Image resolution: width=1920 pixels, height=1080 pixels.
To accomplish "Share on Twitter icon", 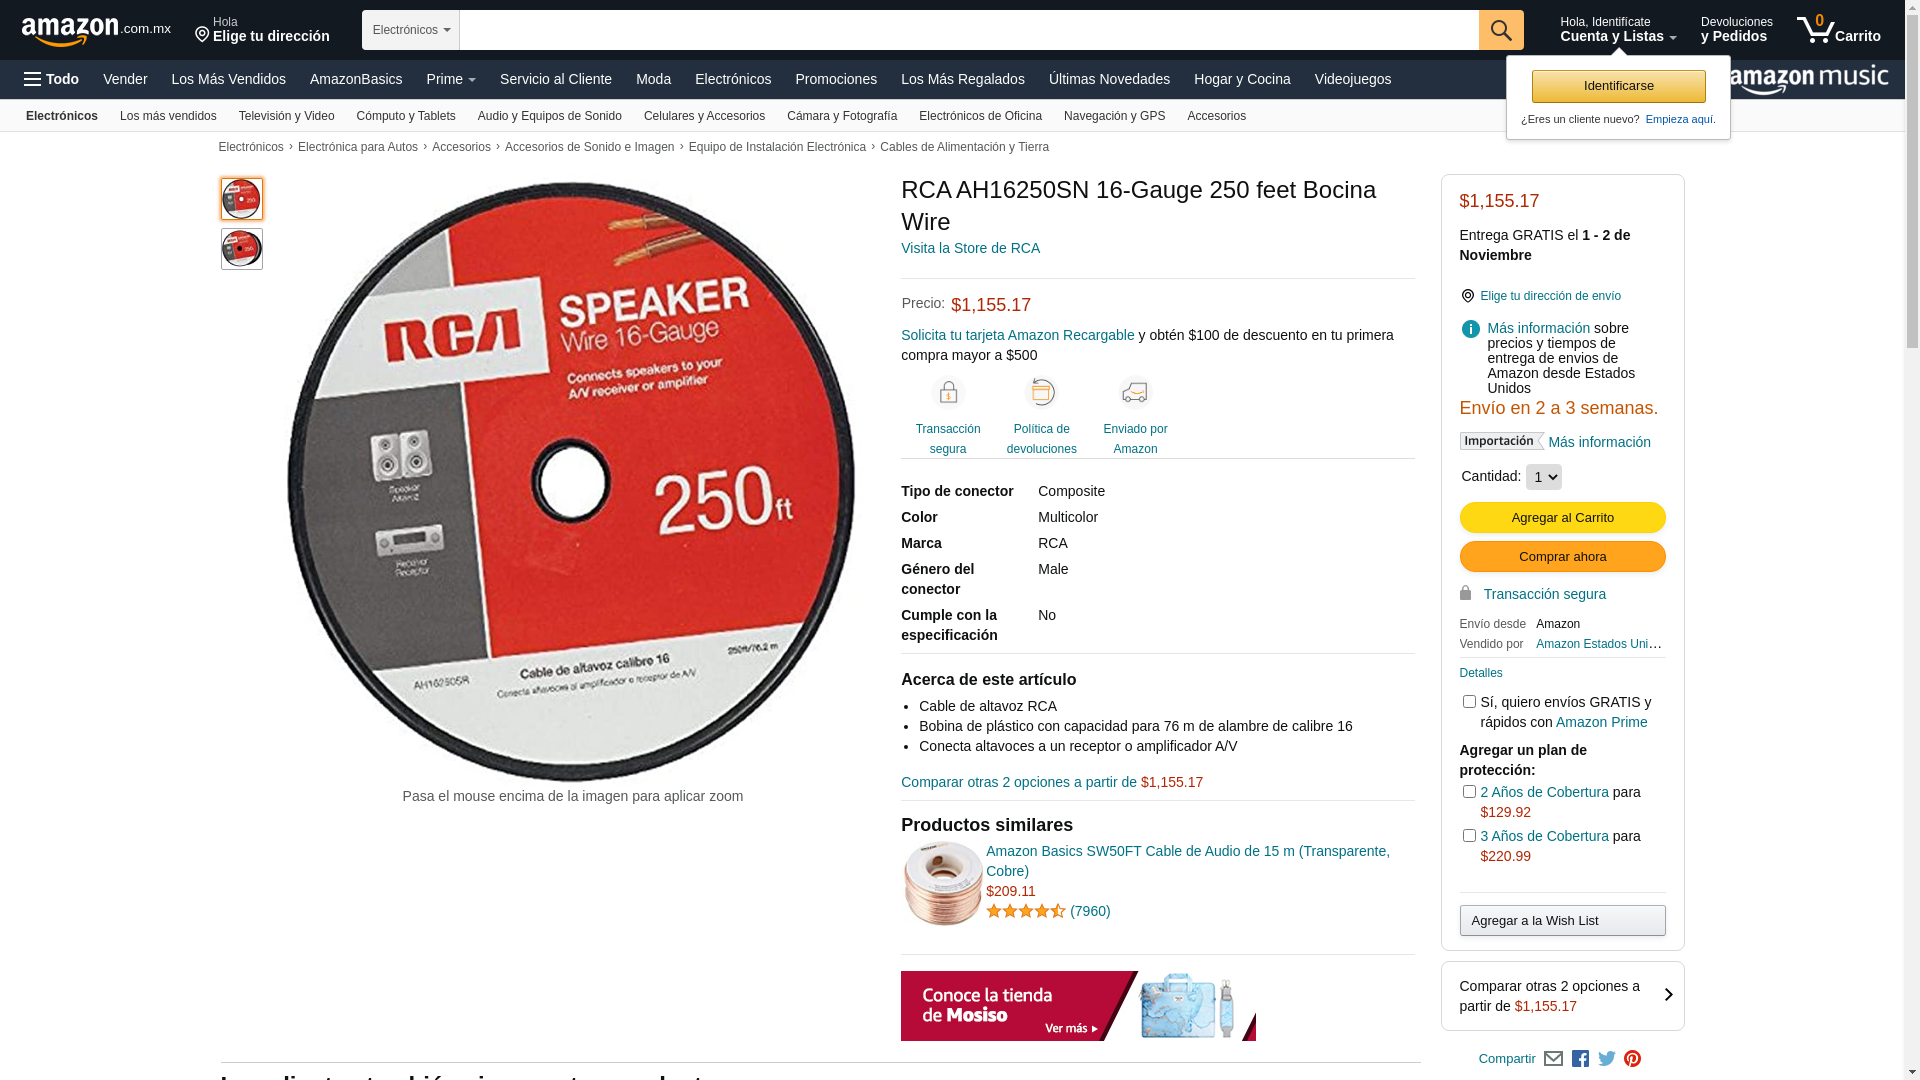I will pos(1606,1058).
